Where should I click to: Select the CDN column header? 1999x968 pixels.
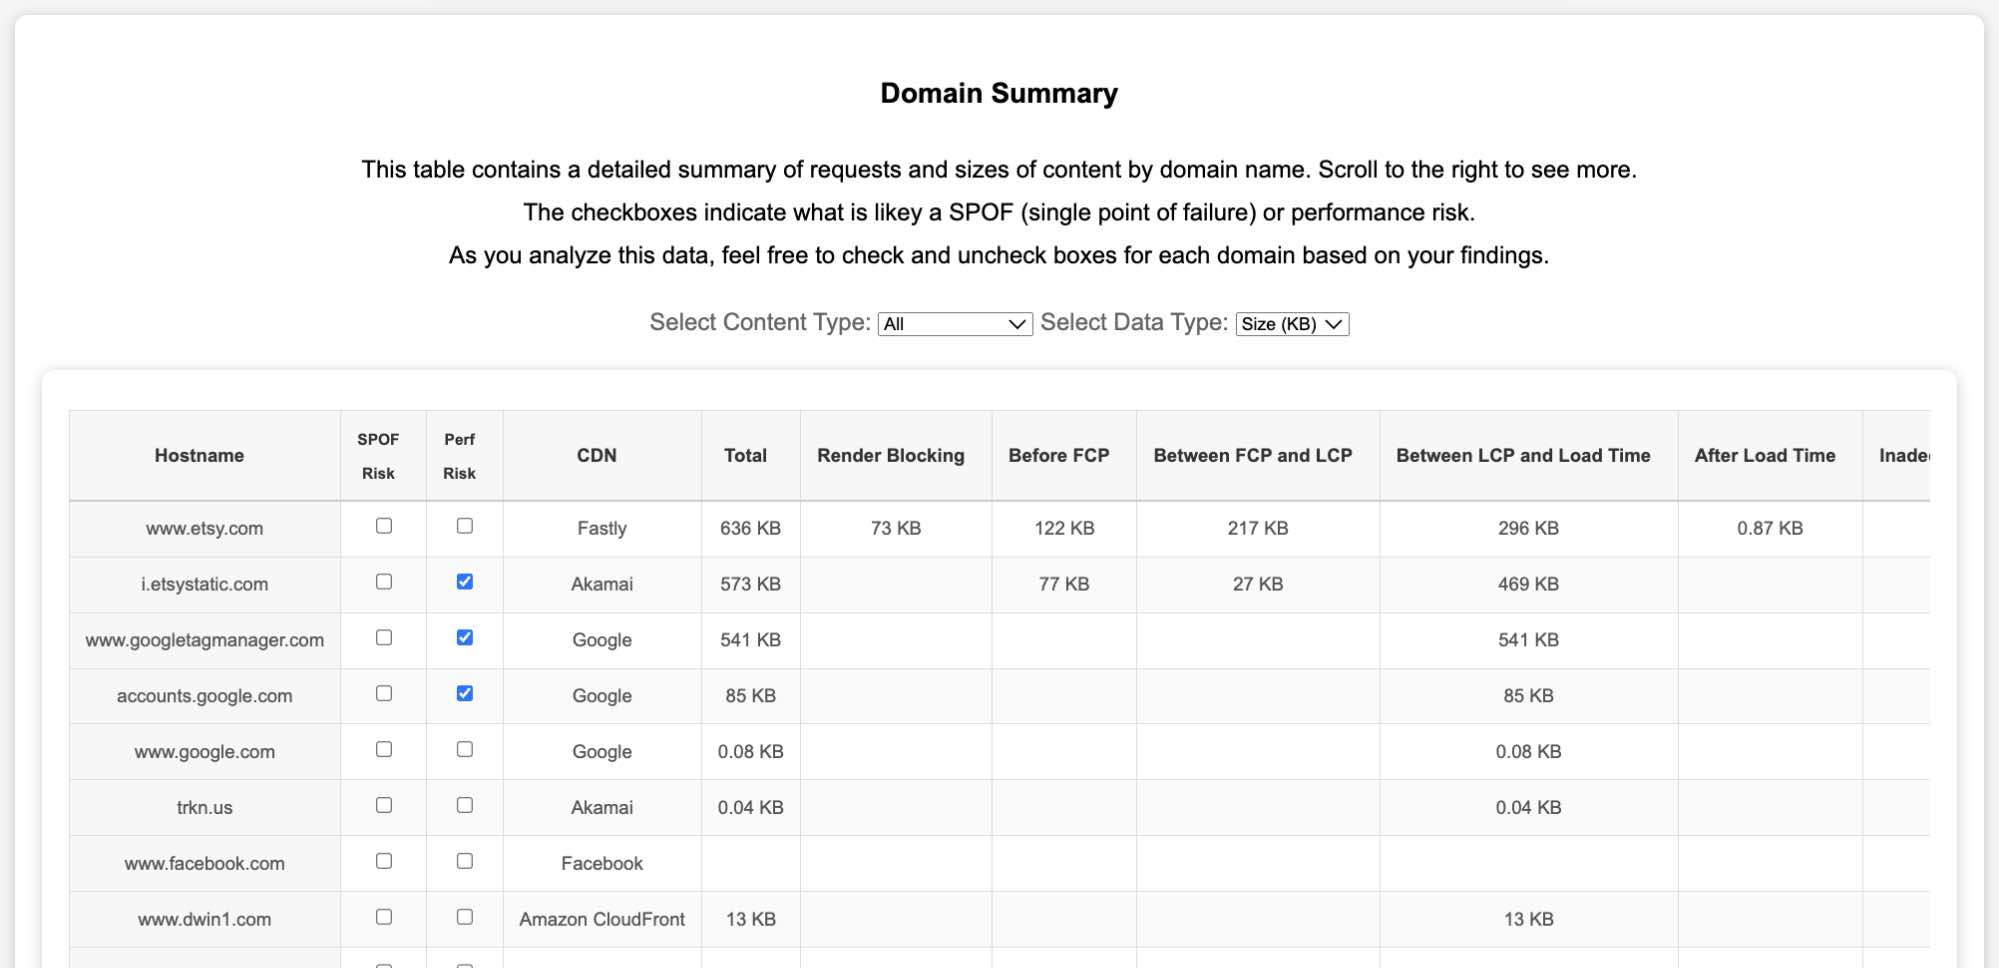(x=601, y=455)
